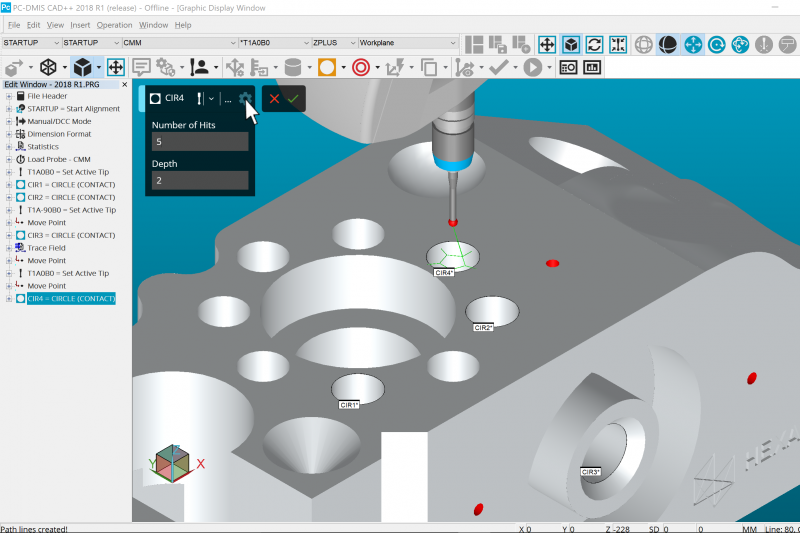Select CIR3 = CIRCLE (CONTACT) in tree

click(x=71, y=235)
